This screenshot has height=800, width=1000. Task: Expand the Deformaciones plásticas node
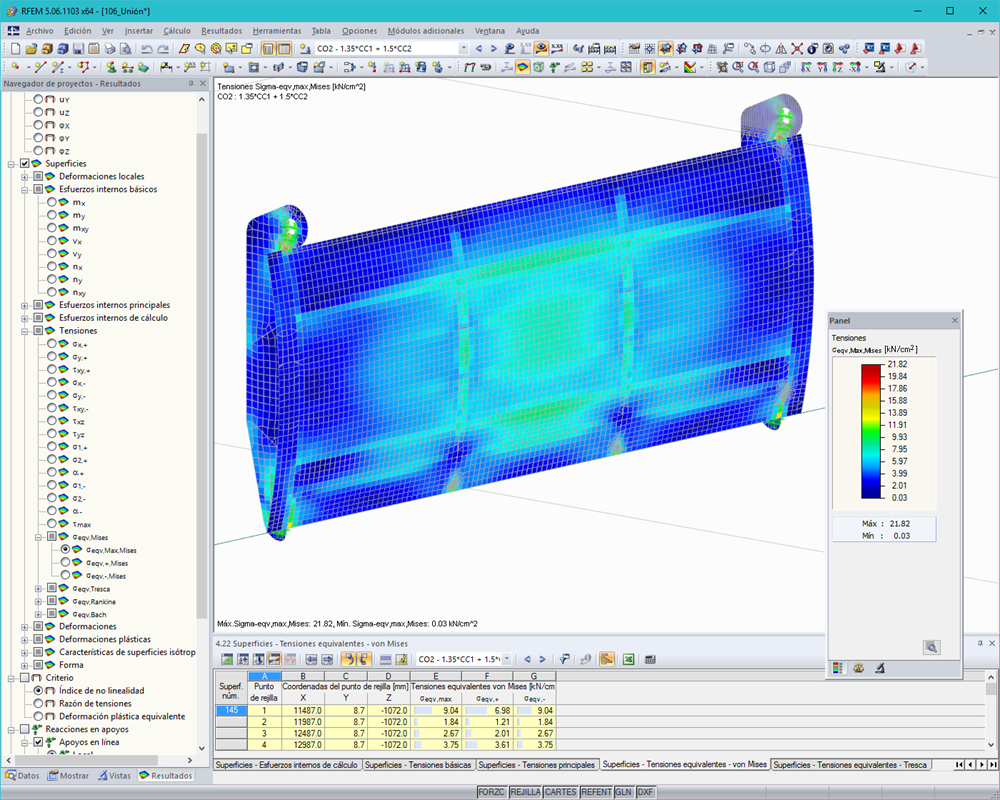[25, 639]
